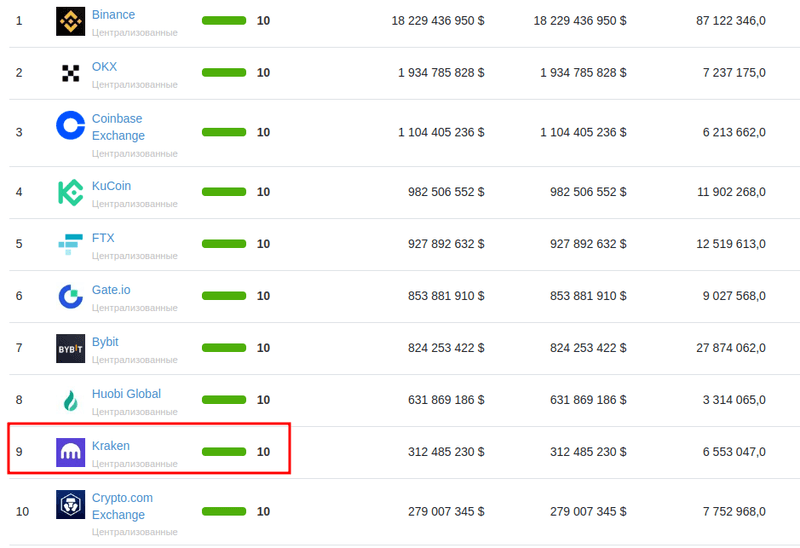800x548 pixels.
Task: Click the Crypto.com Exchange logo icon
Action: [70, 504]
